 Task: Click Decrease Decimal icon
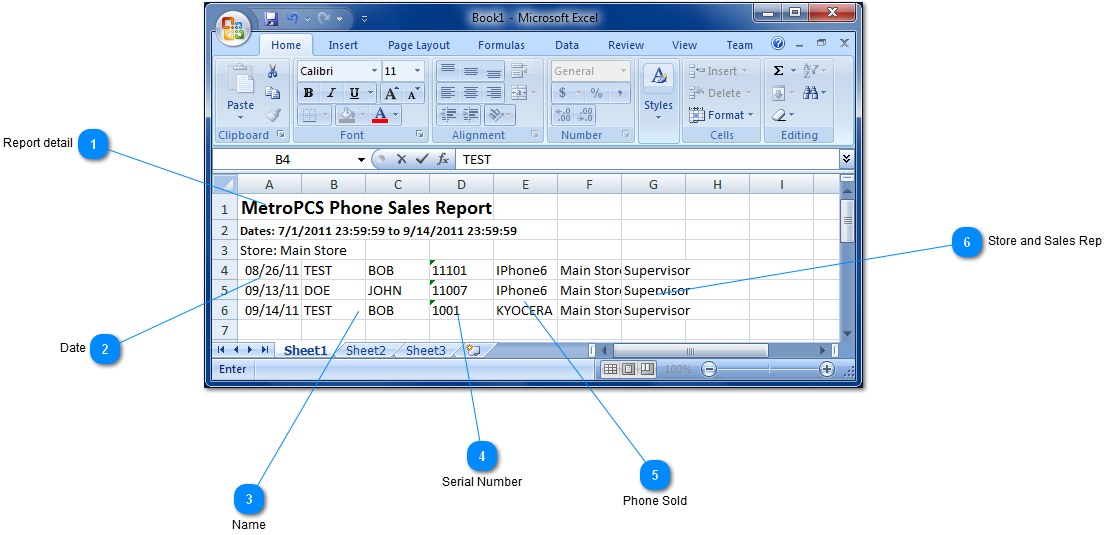586,114
